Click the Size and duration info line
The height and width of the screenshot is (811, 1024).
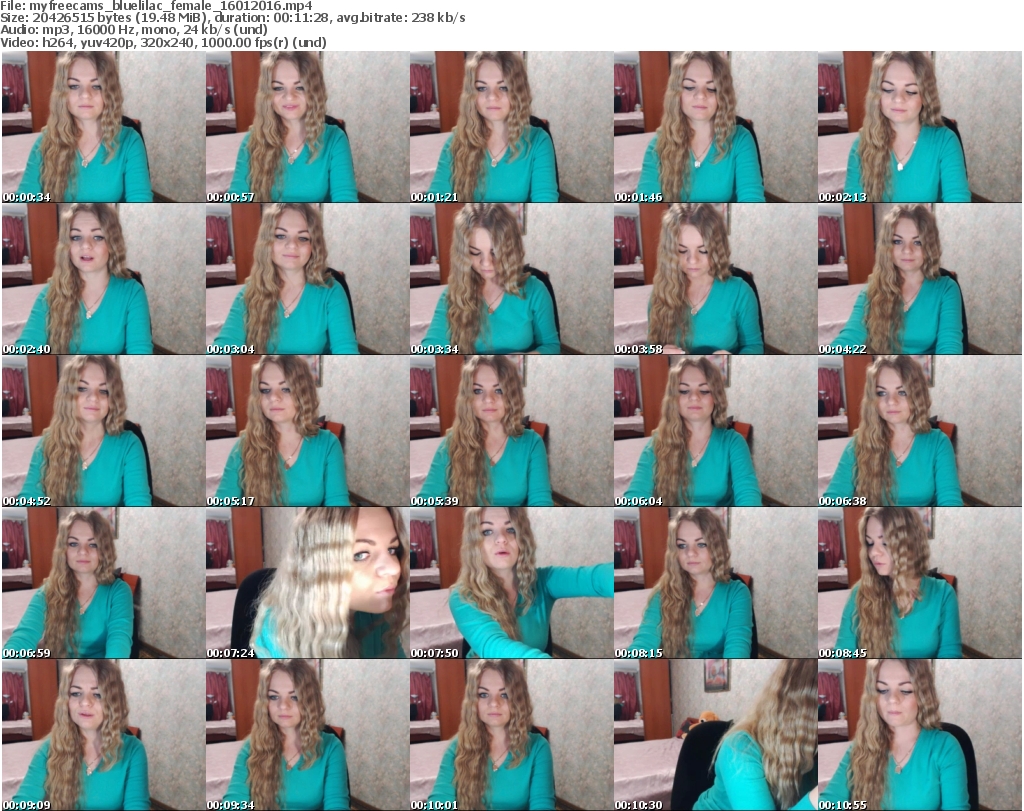[x=232, y=18]
